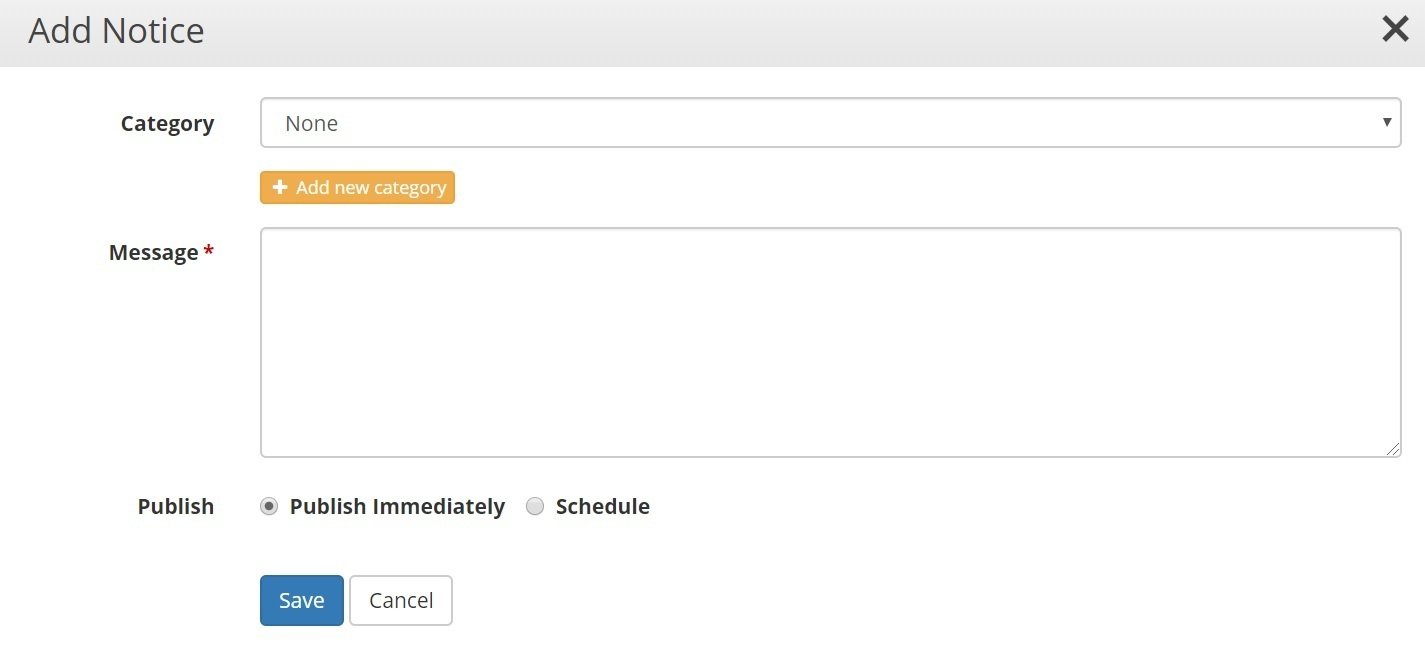This screenshot has width=1425, height=658.
Task: Focus the Message text area
Action: pos(830,342)
